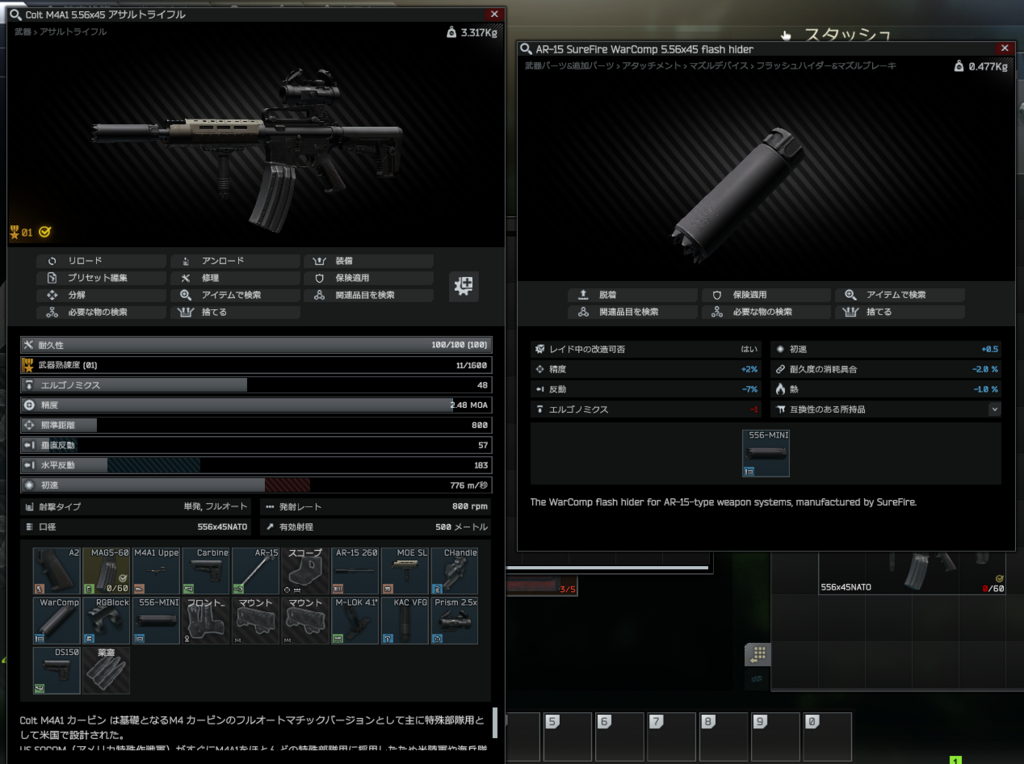Open the stash grid view toggle icon
Viewport: 1024px width, 764px height.
point(757,654)
